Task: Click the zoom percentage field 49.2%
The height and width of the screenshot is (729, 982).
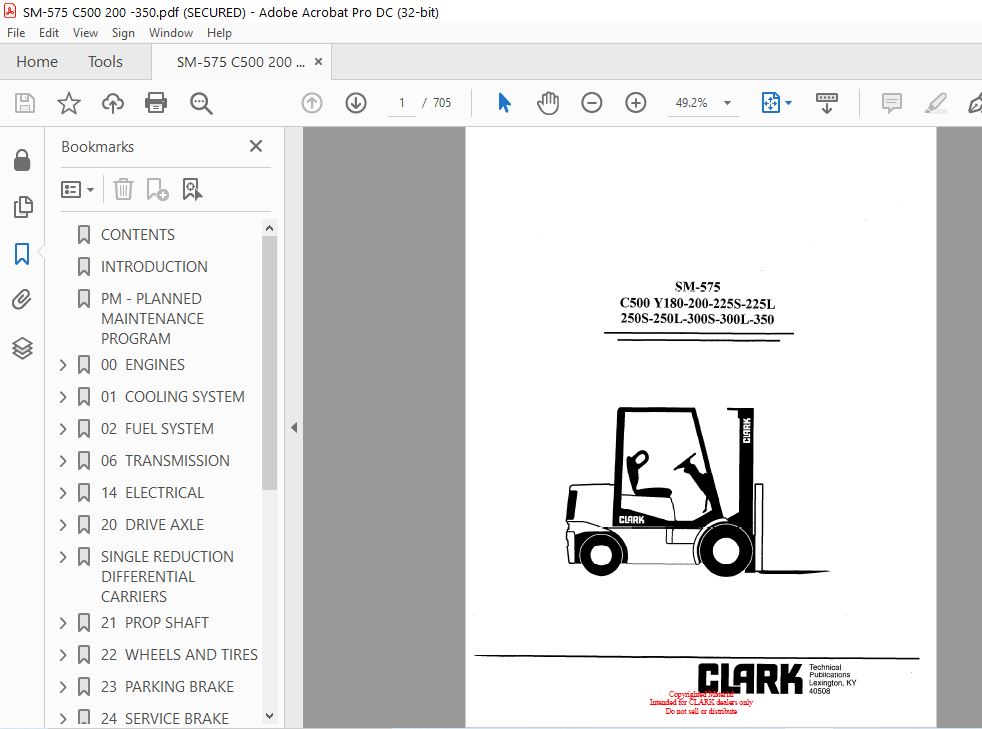Action: pos(691,103)
